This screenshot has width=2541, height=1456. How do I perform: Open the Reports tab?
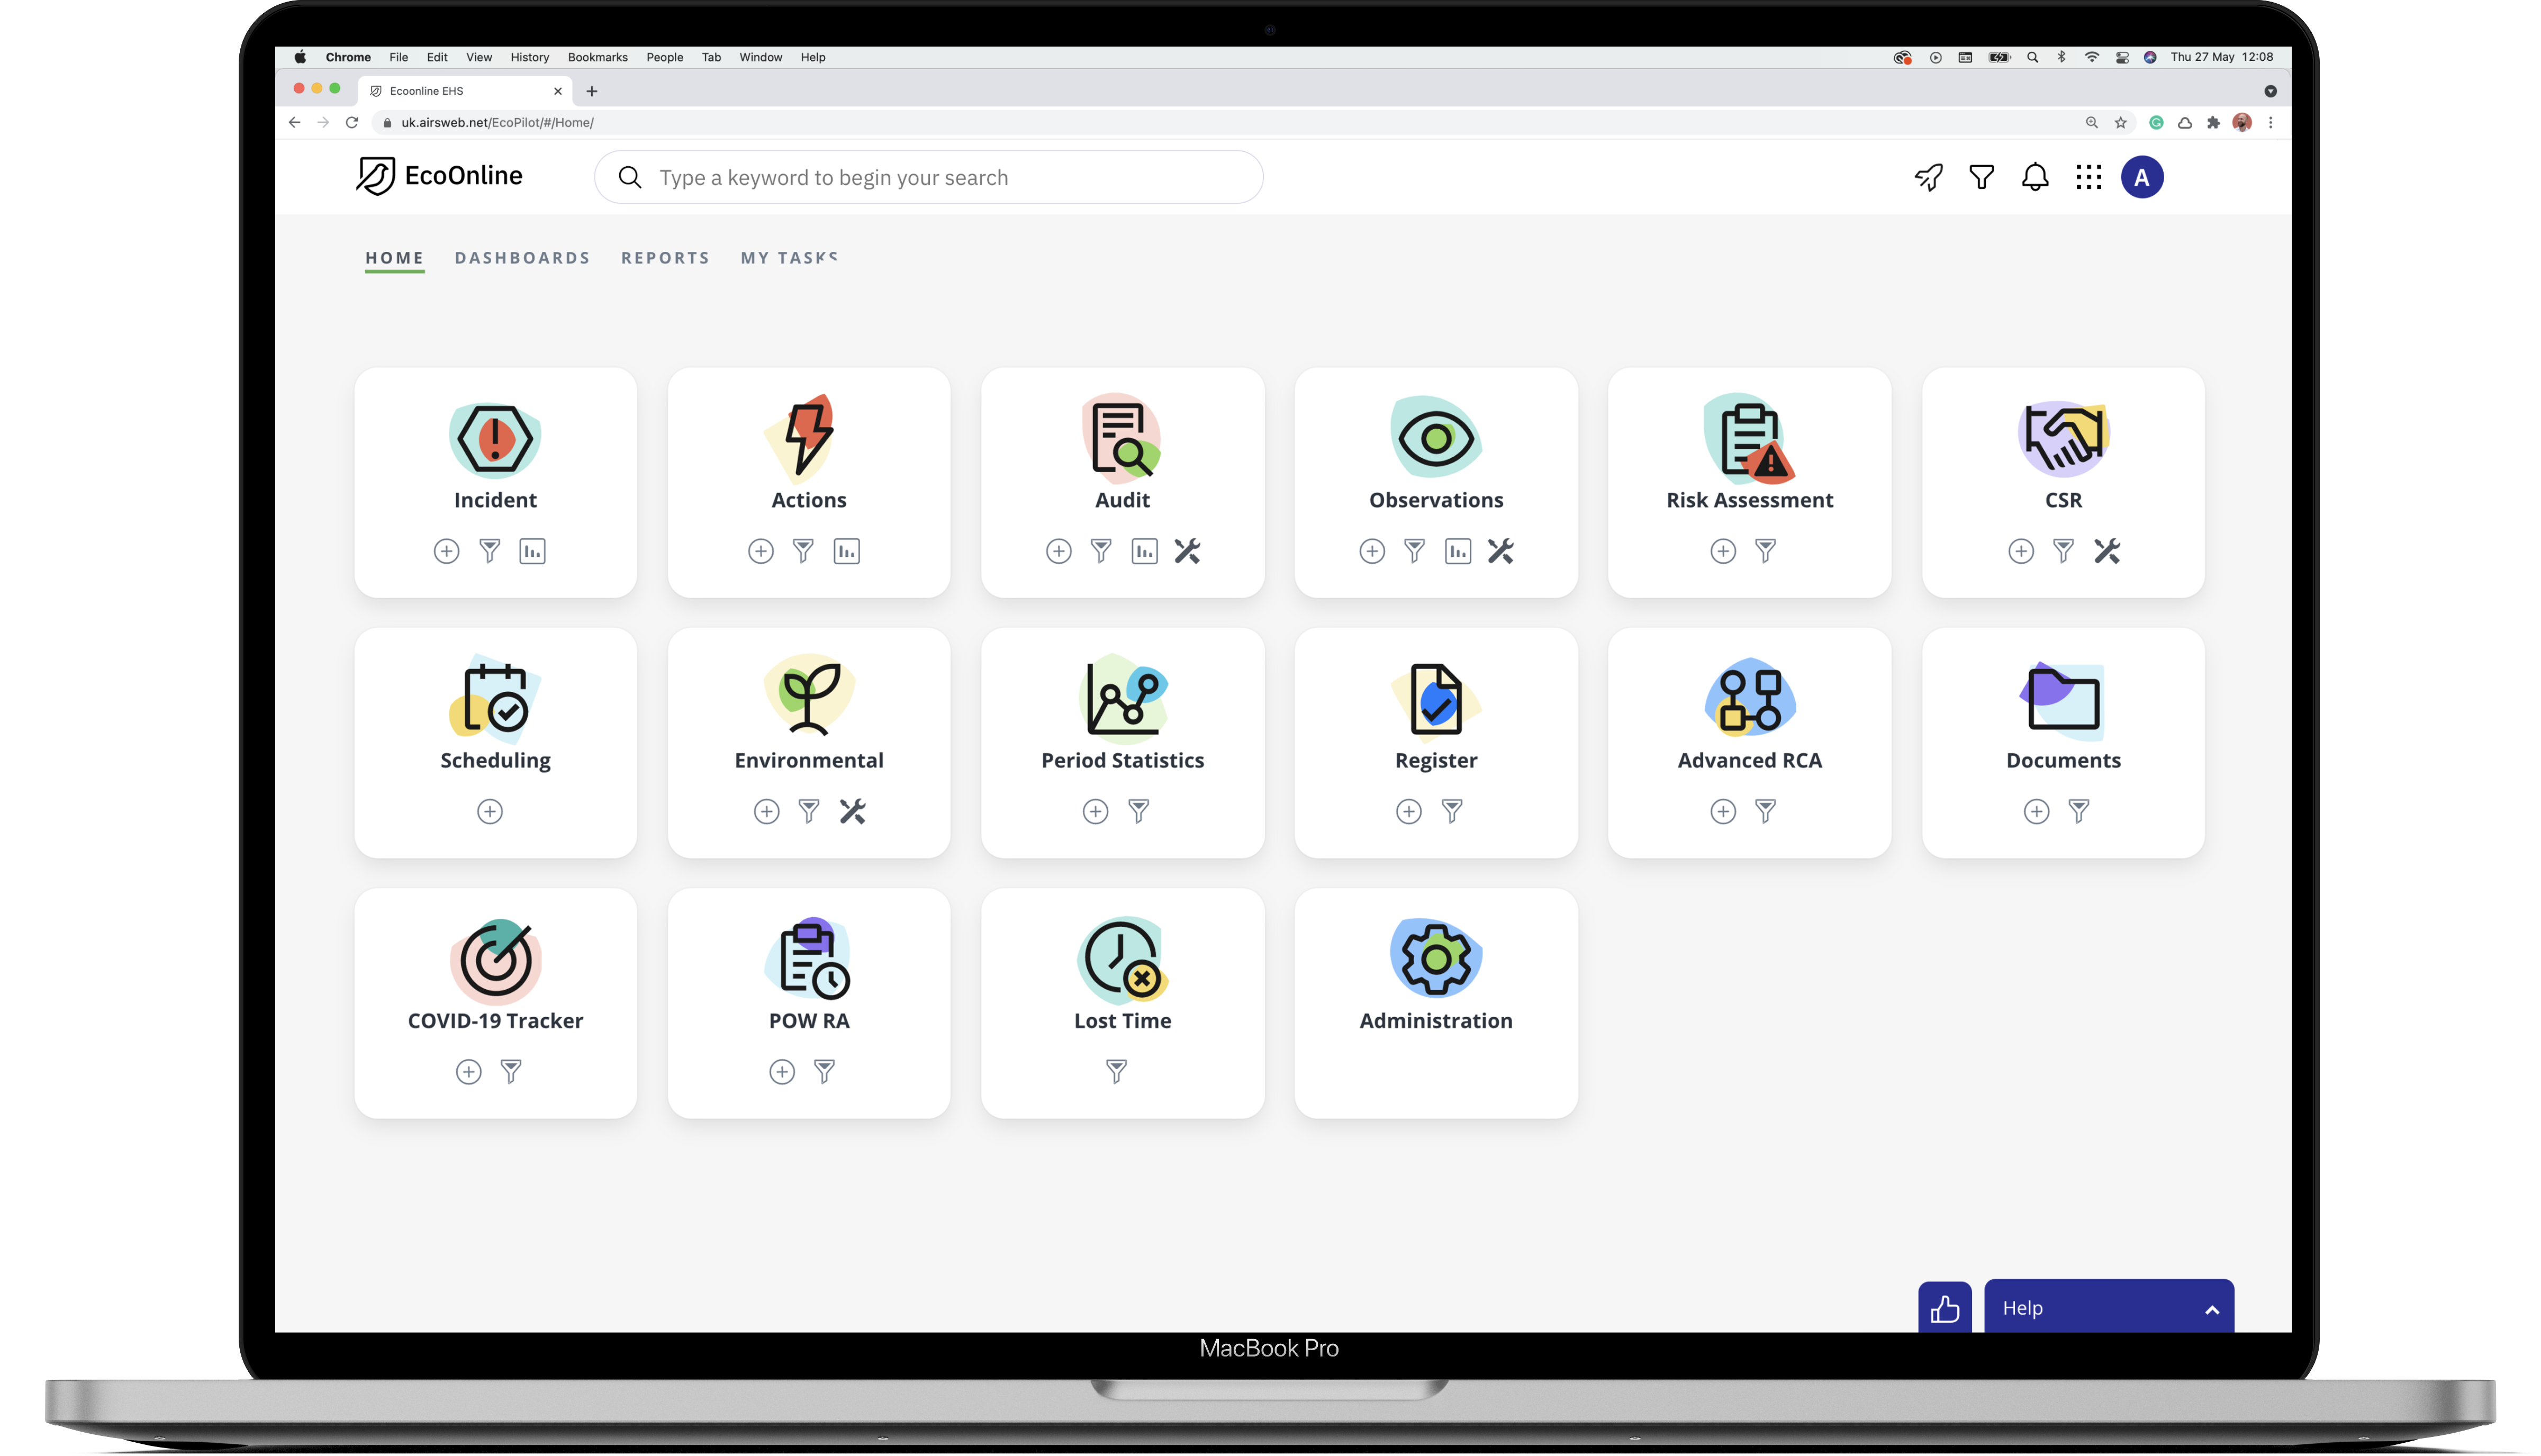[665, 258]
